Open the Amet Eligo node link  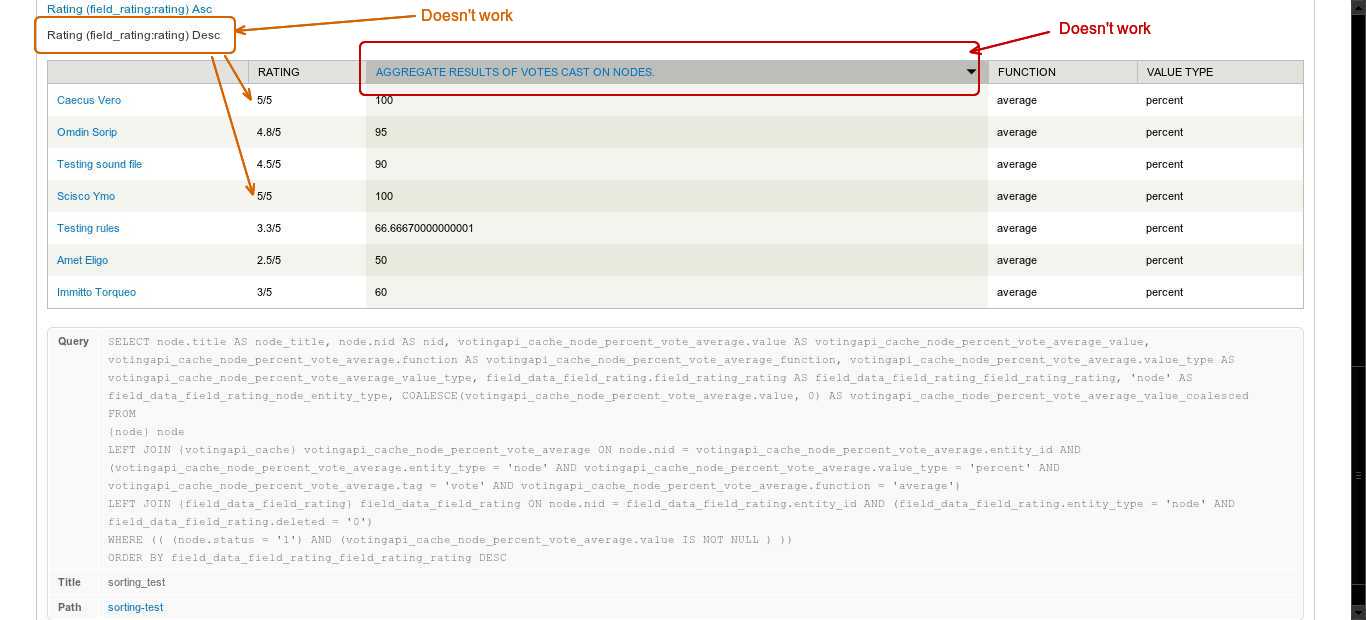(x=82, y=260)
